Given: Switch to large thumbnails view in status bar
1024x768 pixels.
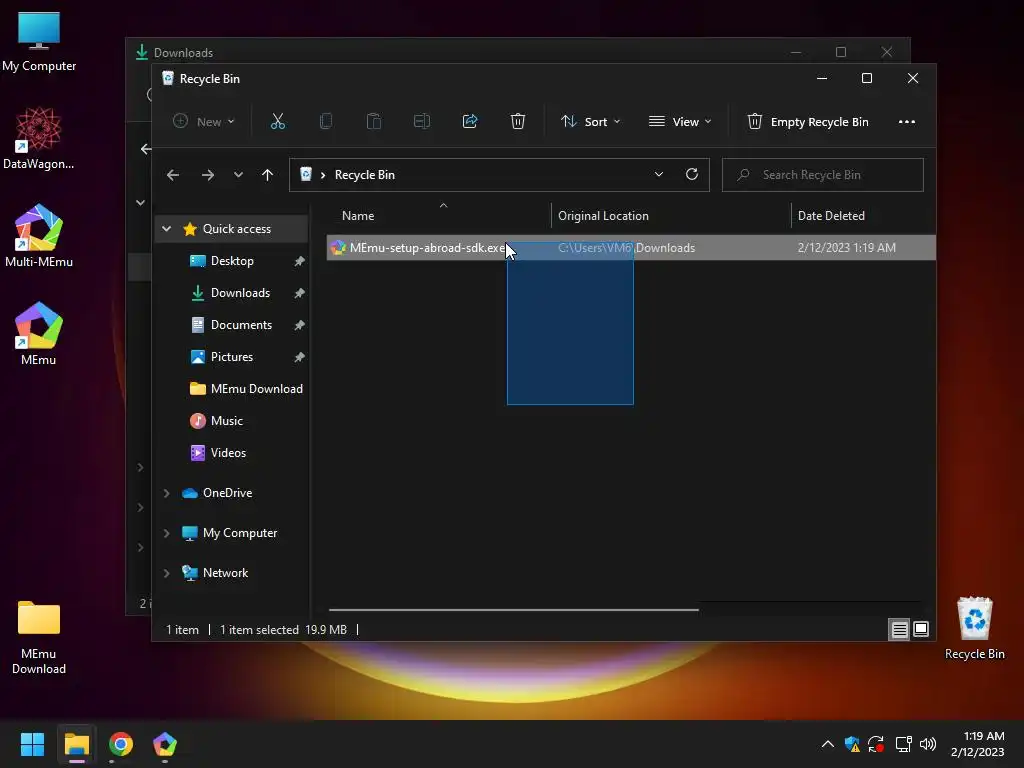Looking at the screenshot, I should (x=921, y=630).
